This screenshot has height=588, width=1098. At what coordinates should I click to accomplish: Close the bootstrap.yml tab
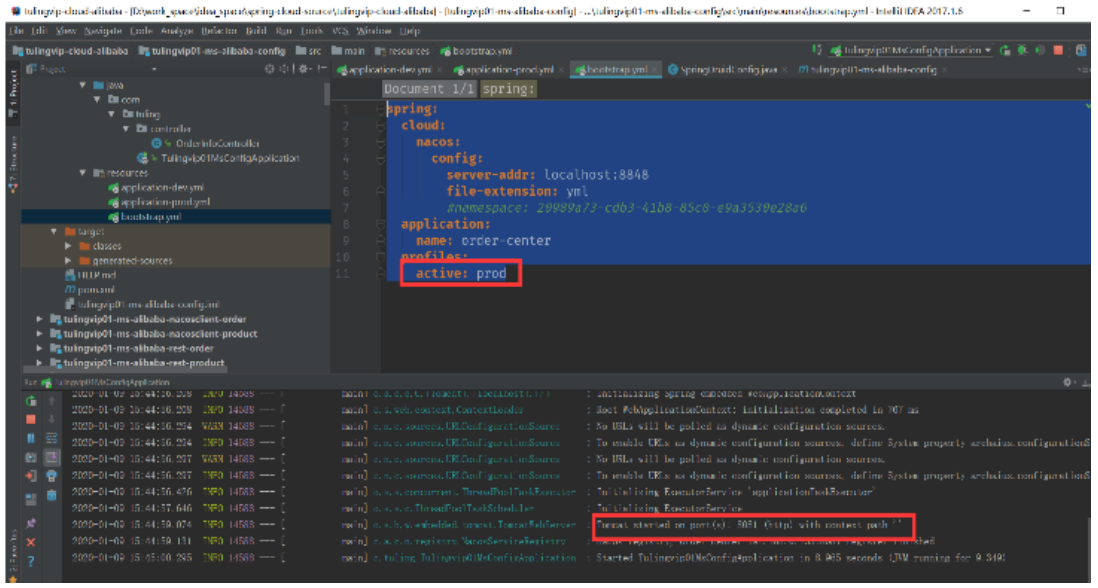point(655,70)
